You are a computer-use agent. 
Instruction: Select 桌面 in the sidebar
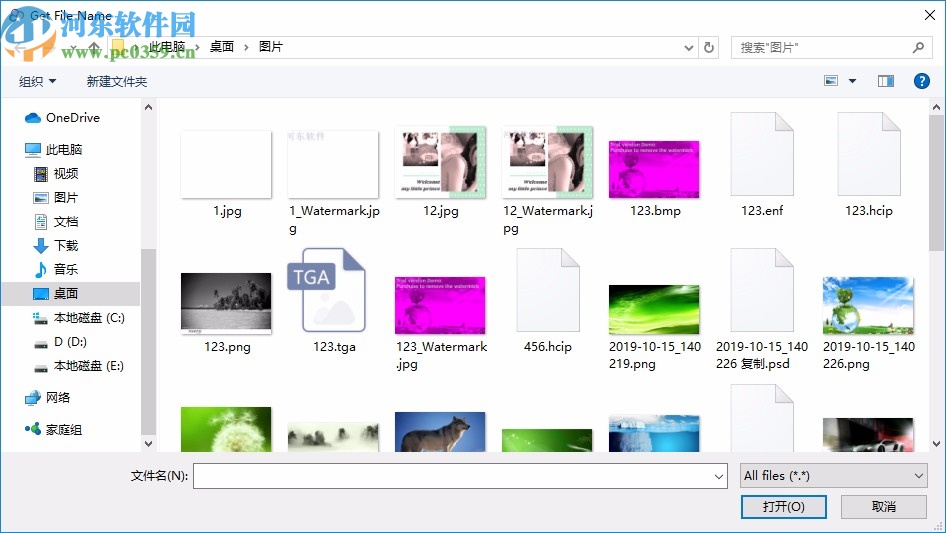(56, 293)
